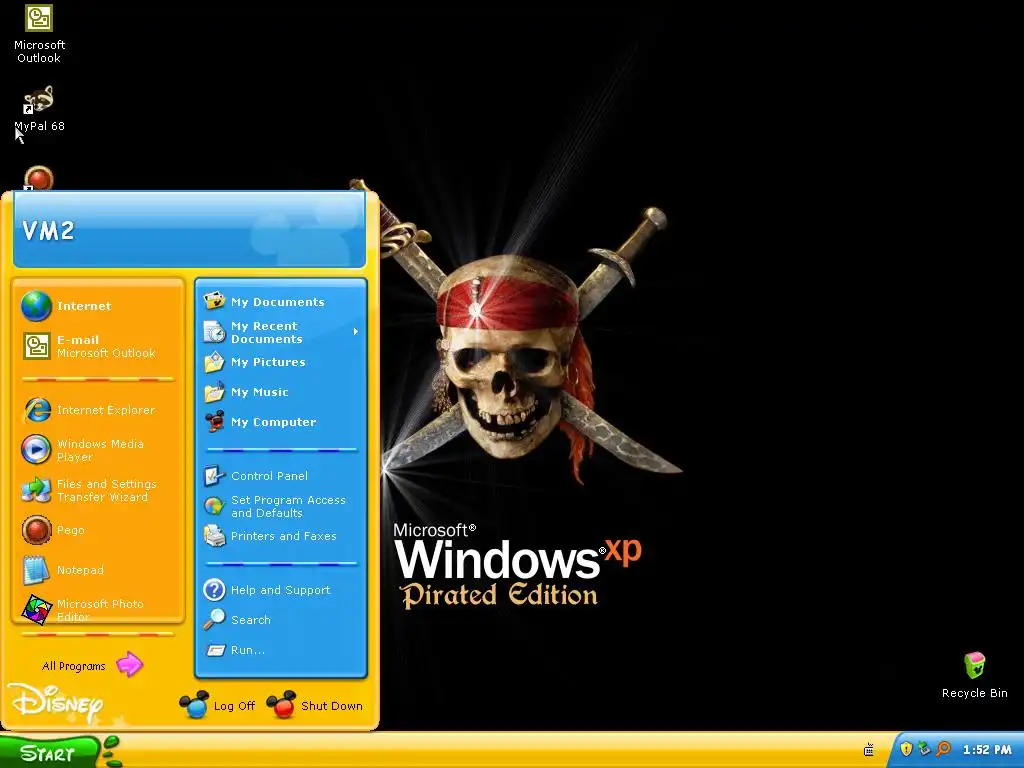
Task: Click the My Recent Documents icon
Action: [214, 332]
